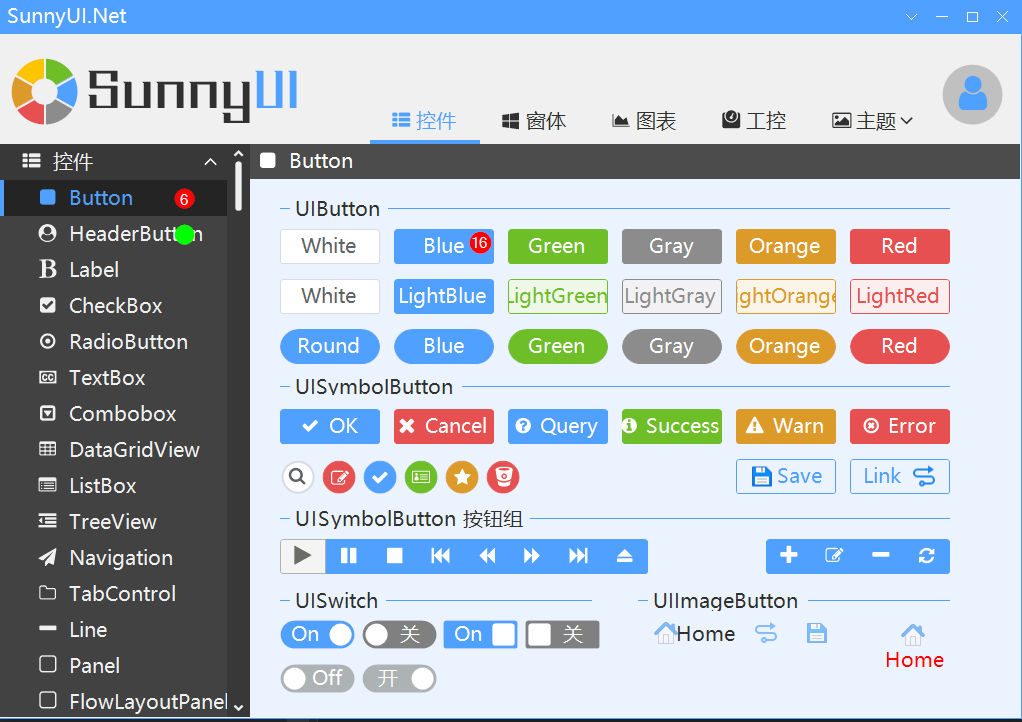Image resolution: width=1022 pixels, height=722 pixels.
Task: Click the Stop button in the media group
Action: click(x=394, y=556)
